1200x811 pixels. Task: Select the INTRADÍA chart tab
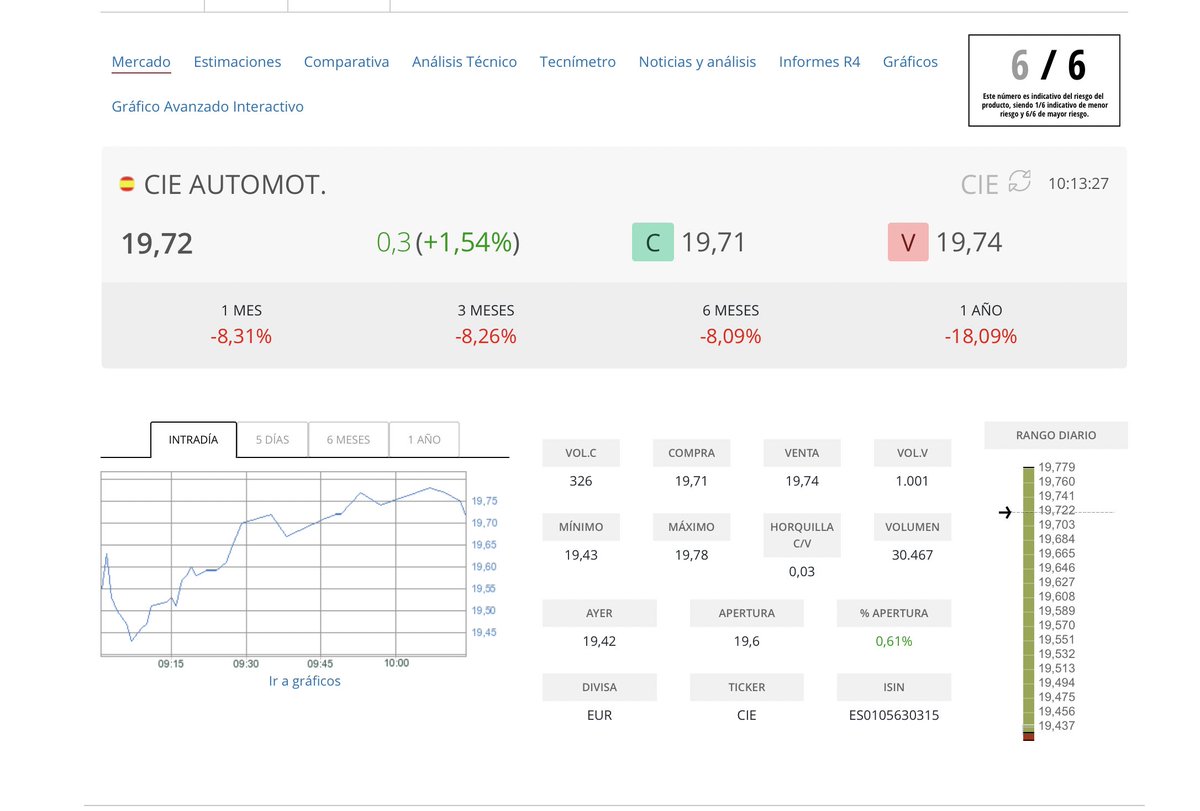tap(193, 439)
